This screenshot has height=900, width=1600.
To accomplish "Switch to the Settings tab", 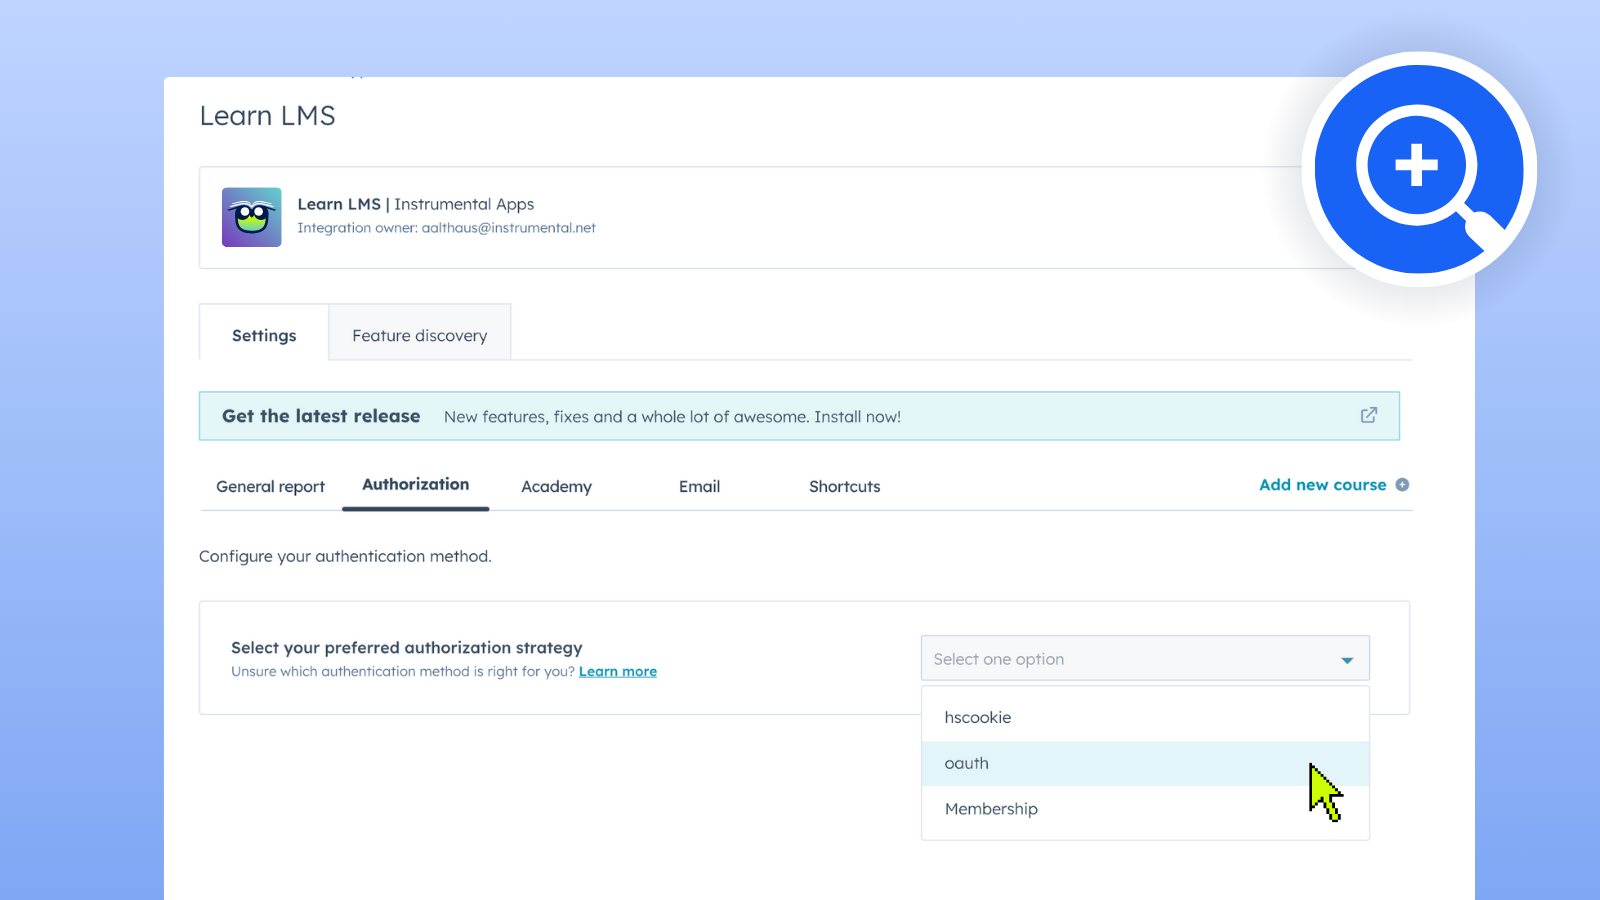I will [x=264, y=336].
